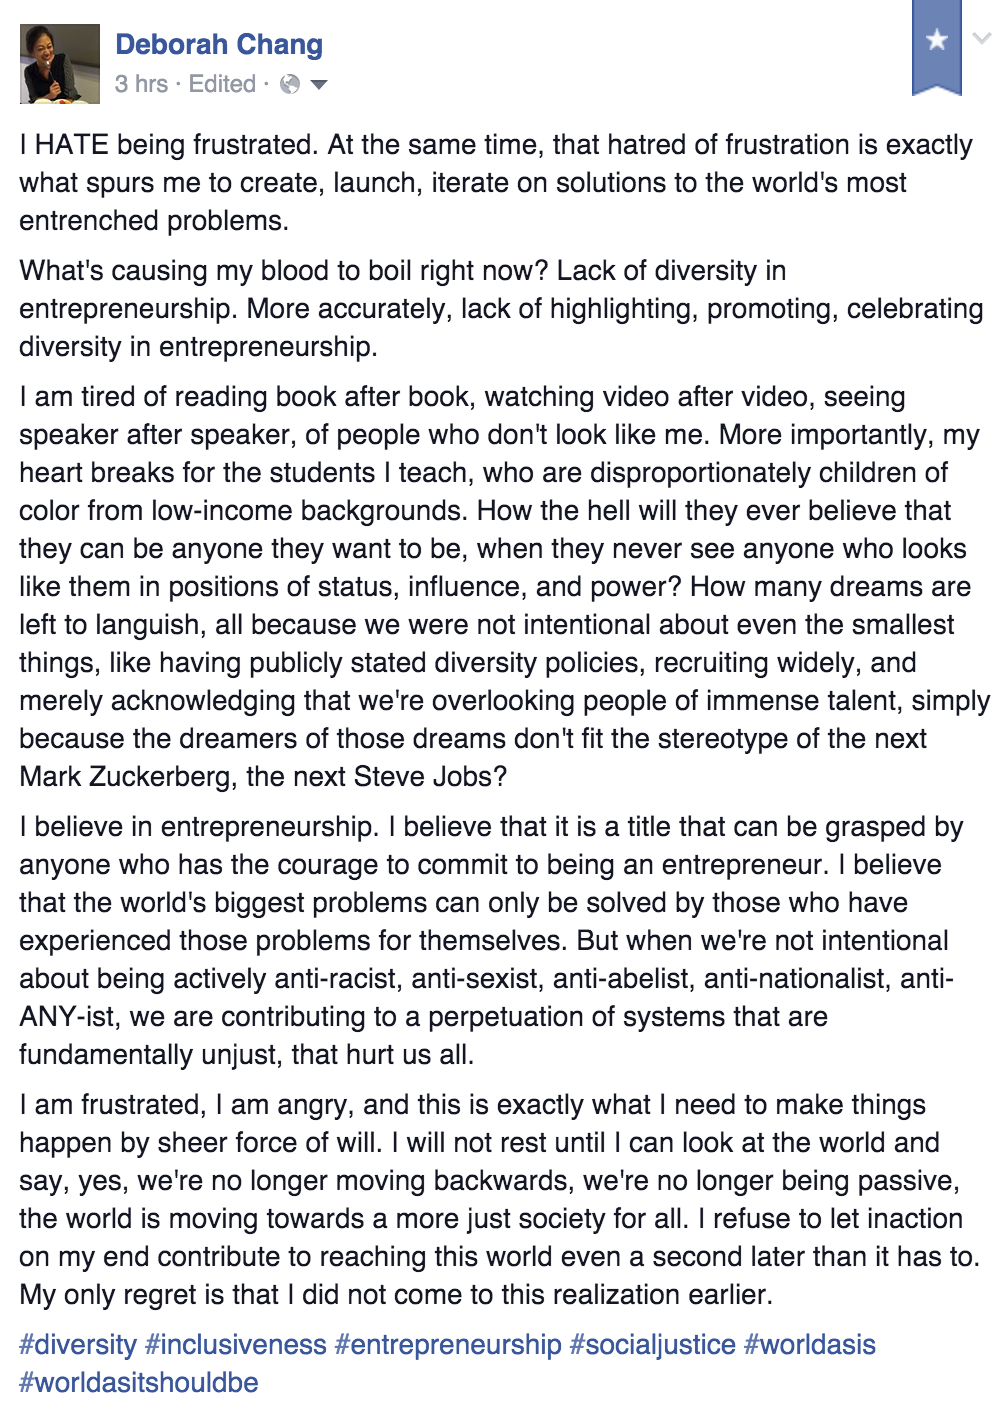The height and width of the screenshot is (1408, 1006).
Task: Open the #diversity hashtag
Action: coord(78,1345)
